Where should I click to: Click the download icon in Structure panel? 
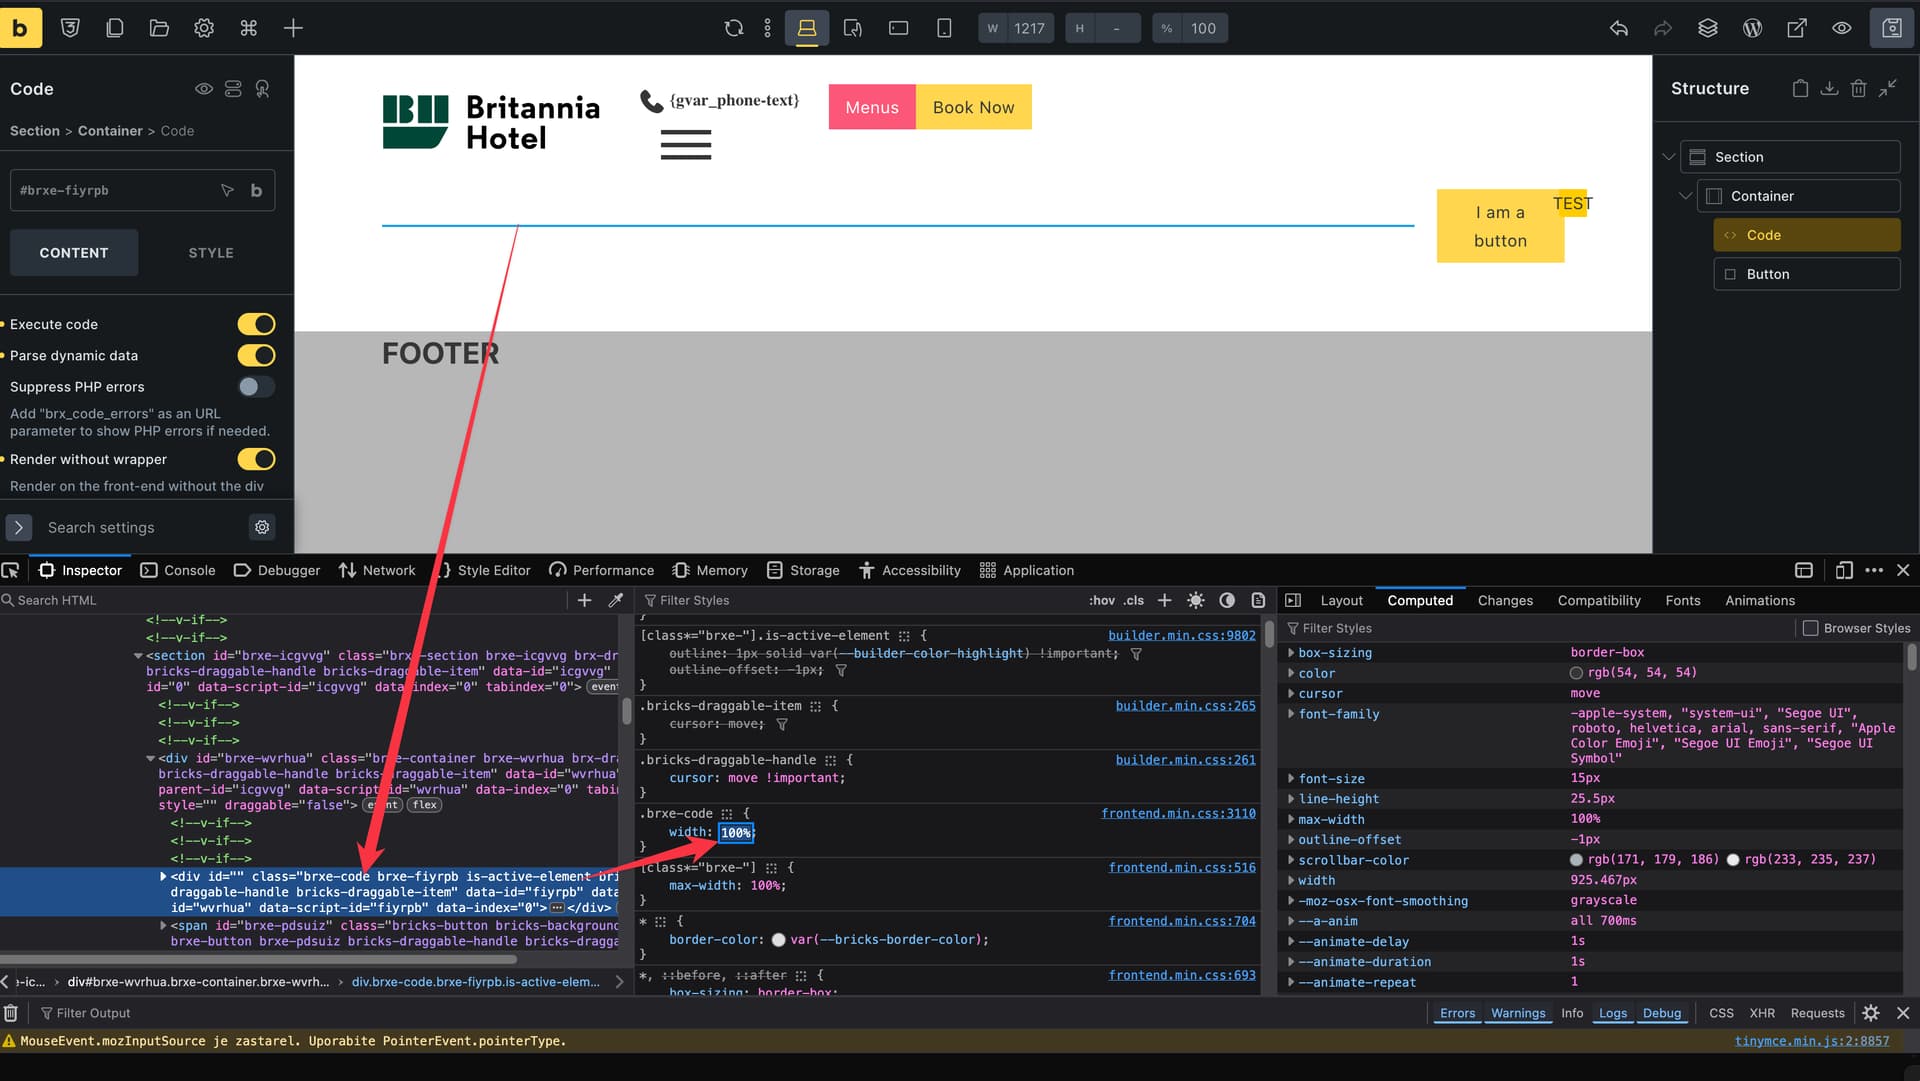point(1829,89)
